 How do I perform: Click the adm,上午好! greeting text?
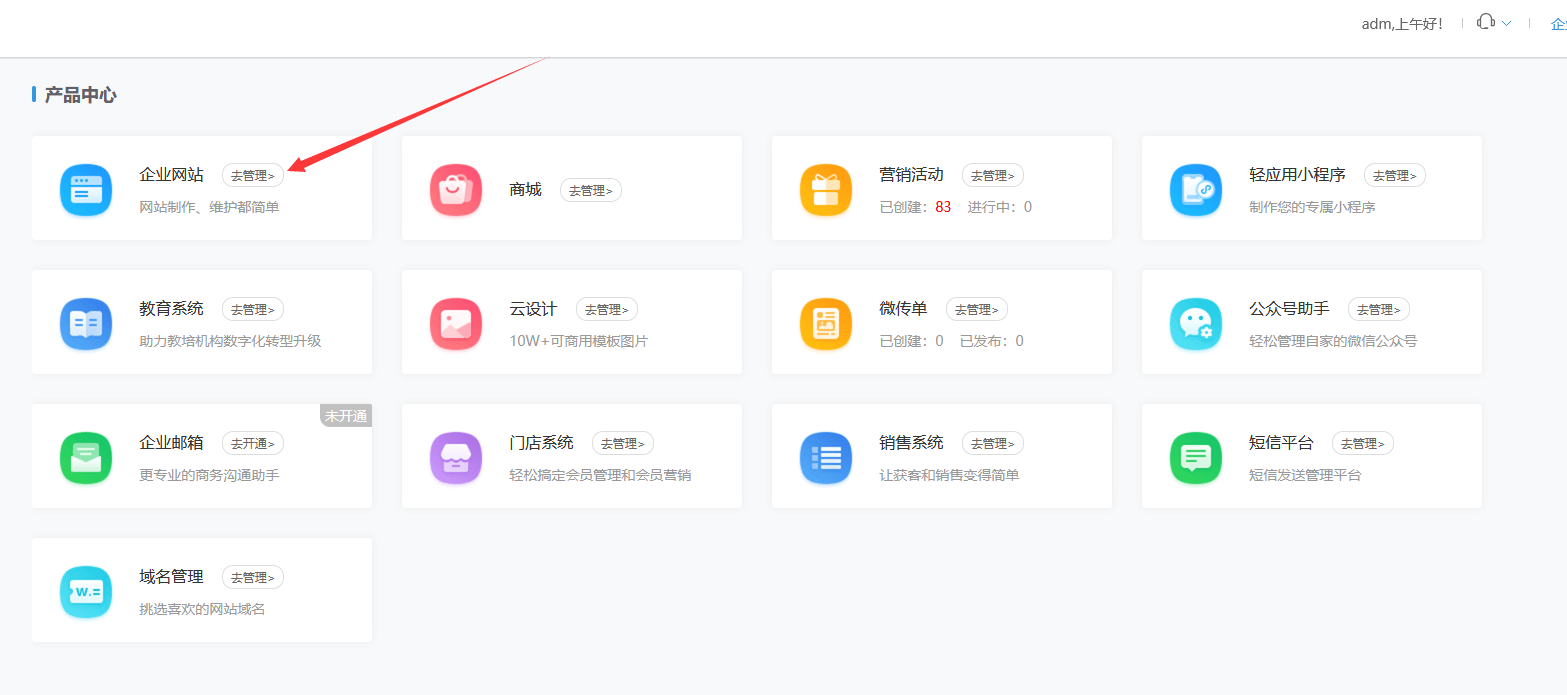(x=1402, y=24)
